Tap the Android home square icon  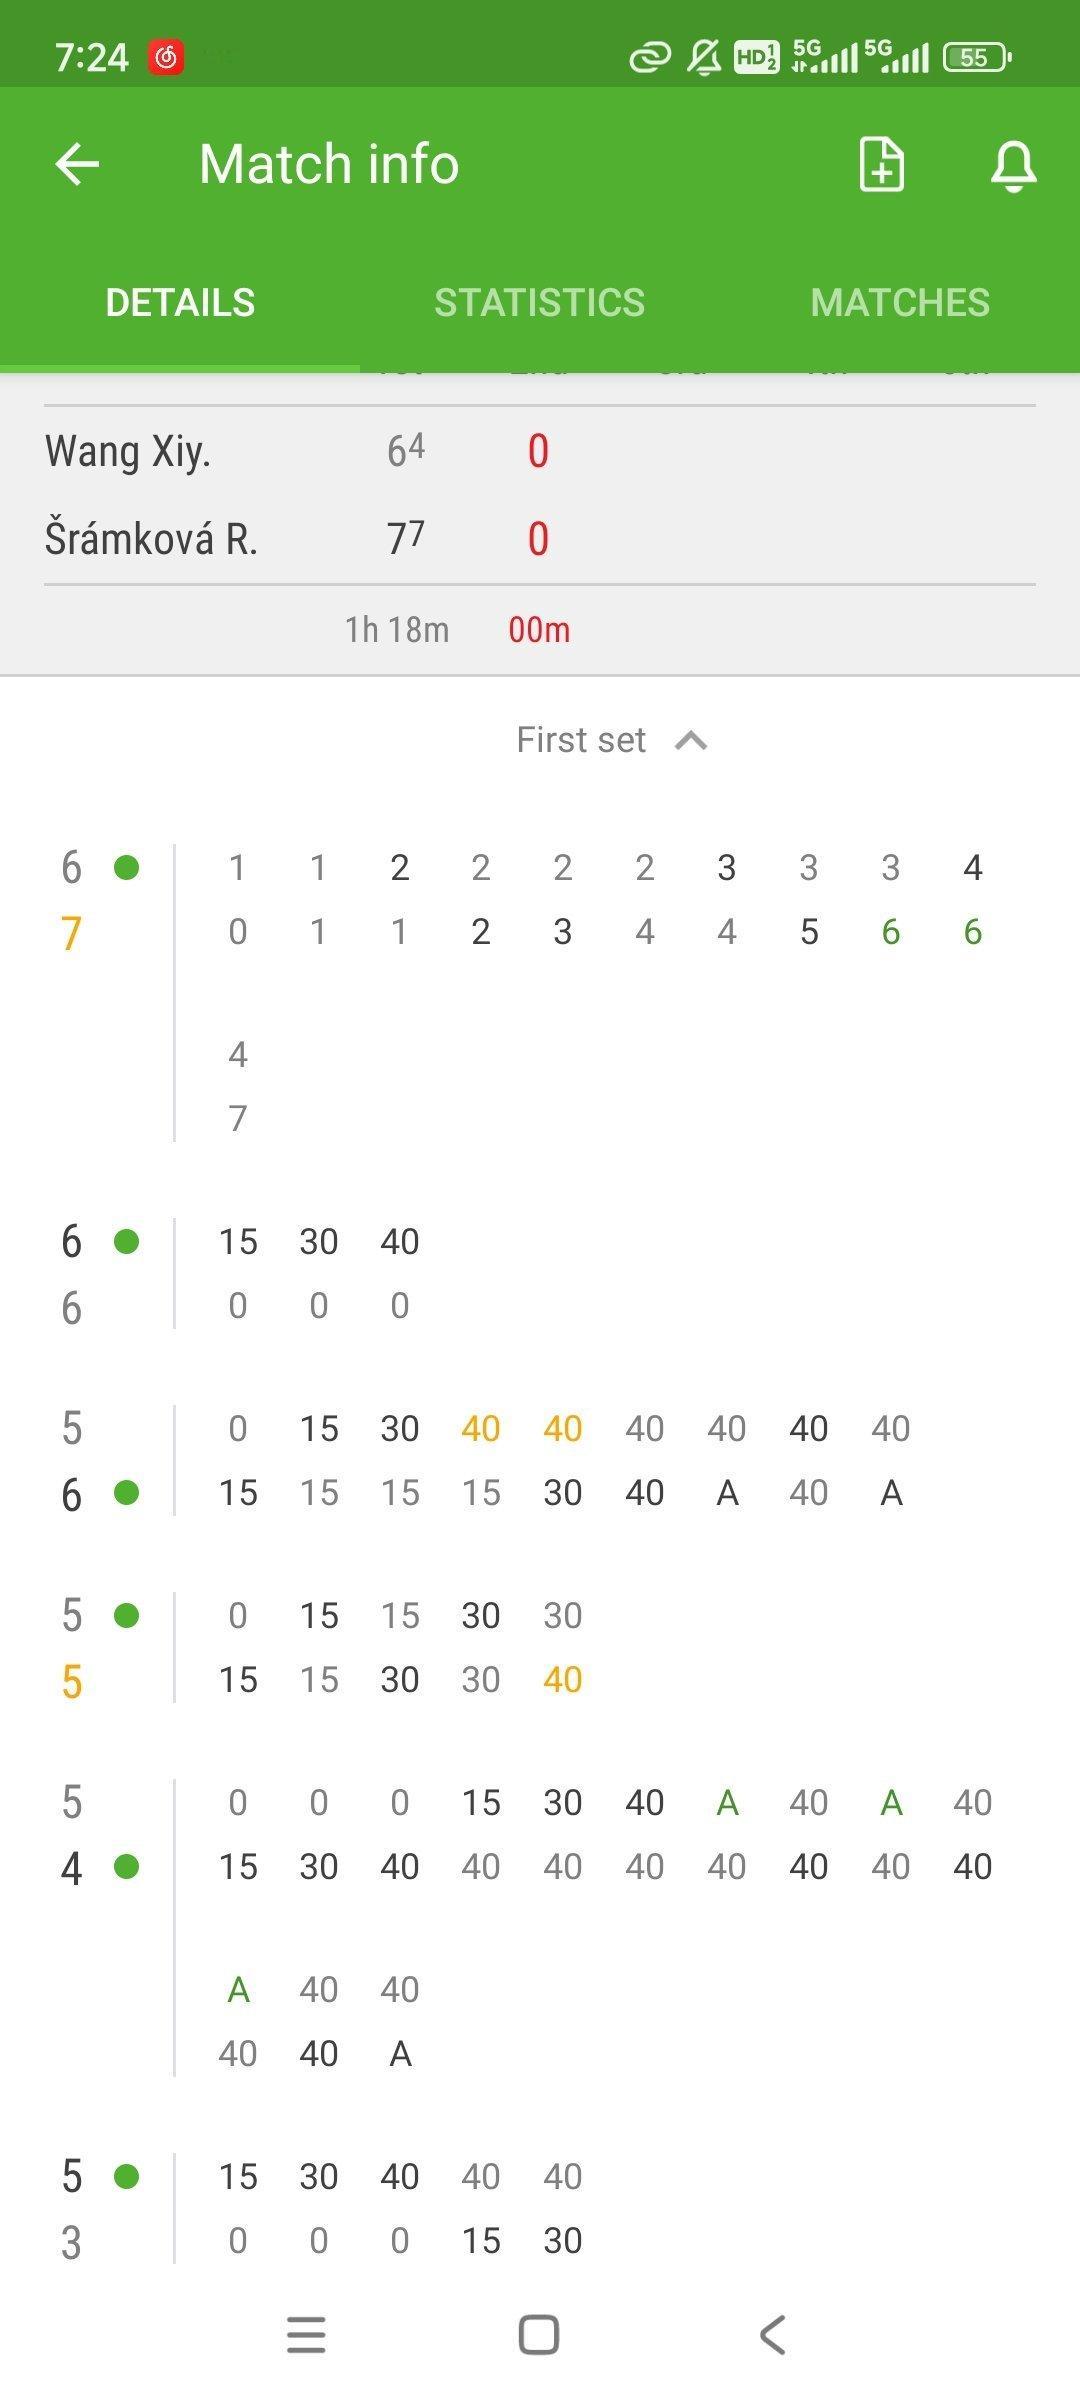pos(539,2335)
